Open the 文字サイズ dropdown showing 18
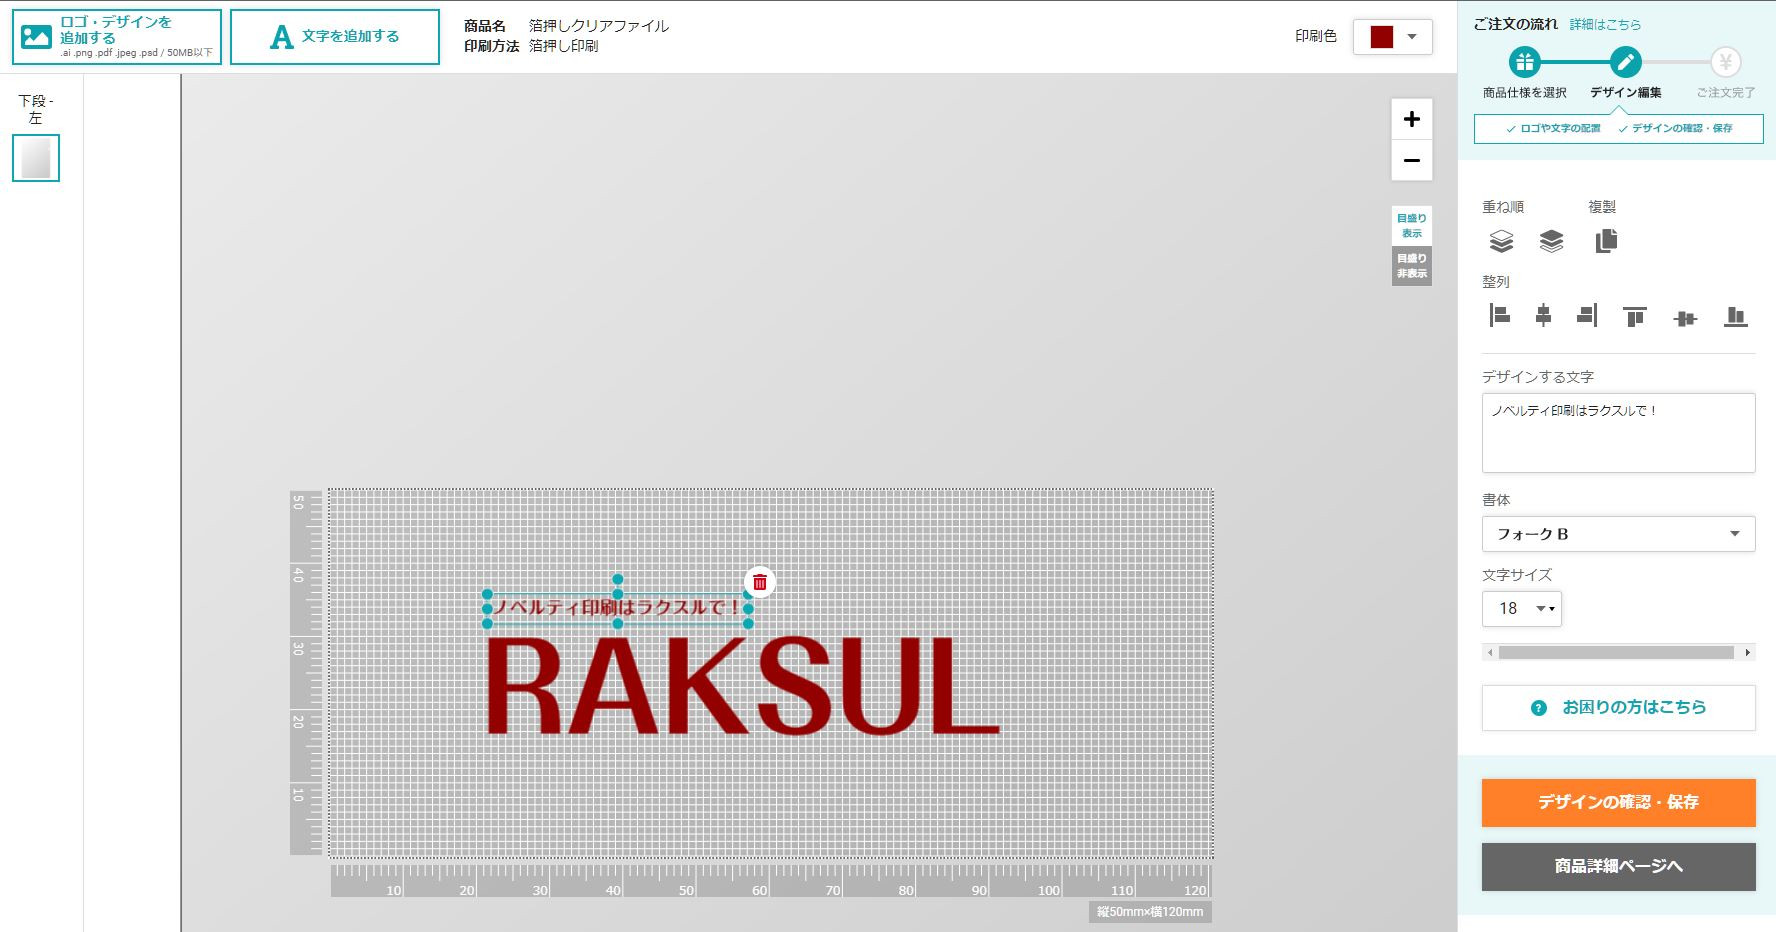 (1521, 608)
